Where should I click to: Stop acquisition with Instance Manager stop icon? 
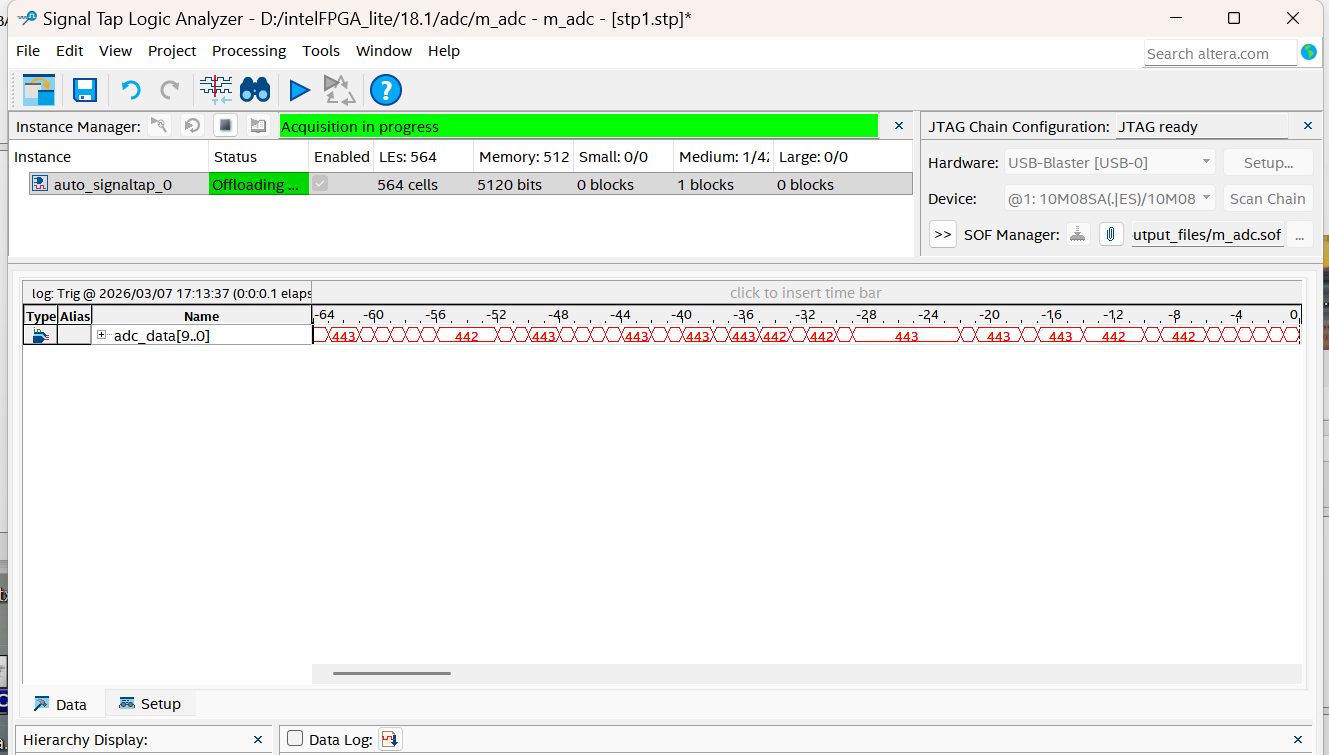pos(226,126)
